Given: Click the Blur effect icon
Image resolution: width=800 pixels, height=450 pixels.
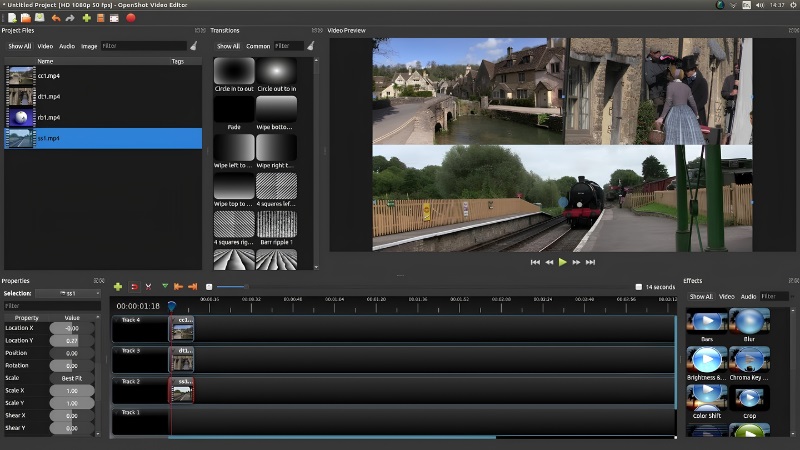Looking at the screenshot, I should tap(749, 321).
